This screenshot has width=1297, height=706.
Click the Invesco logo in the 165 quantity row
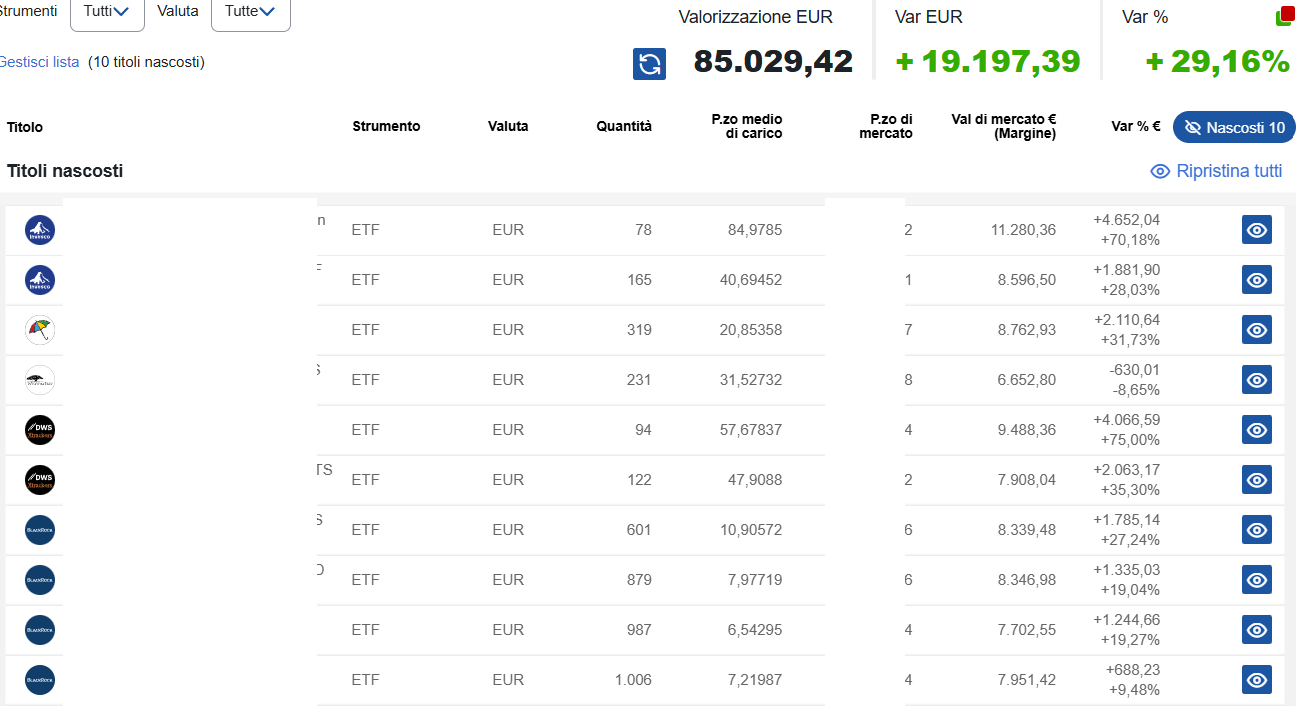40,280
